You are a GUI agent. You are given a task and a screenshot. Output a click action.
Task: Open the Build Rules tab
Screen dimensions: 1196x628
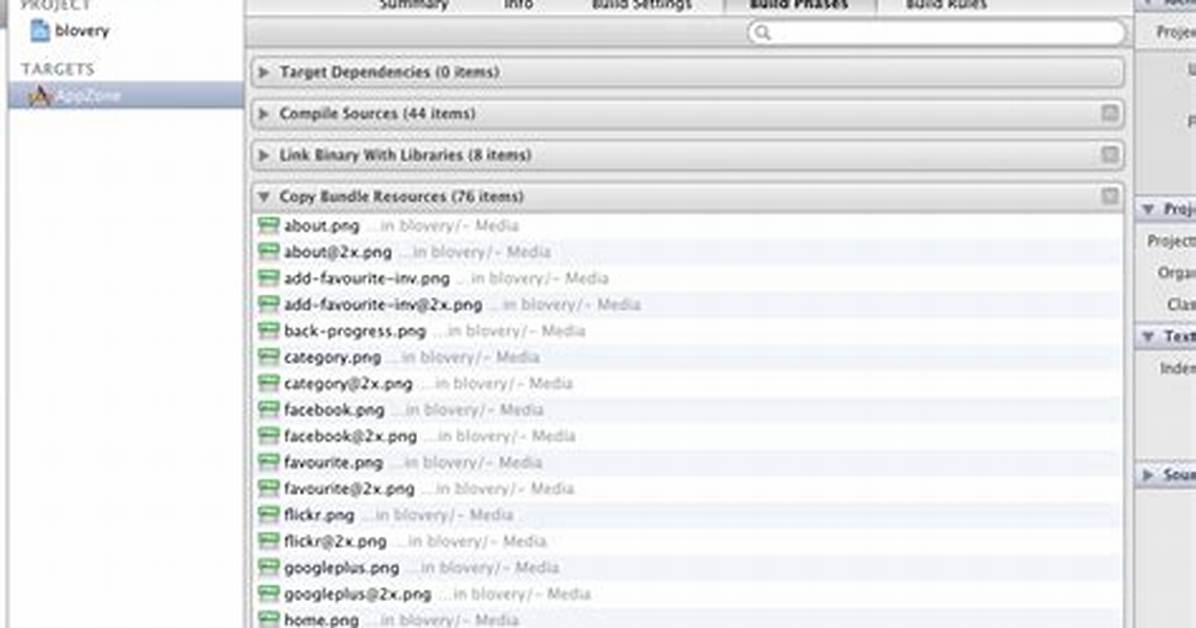tap(947, 5)
